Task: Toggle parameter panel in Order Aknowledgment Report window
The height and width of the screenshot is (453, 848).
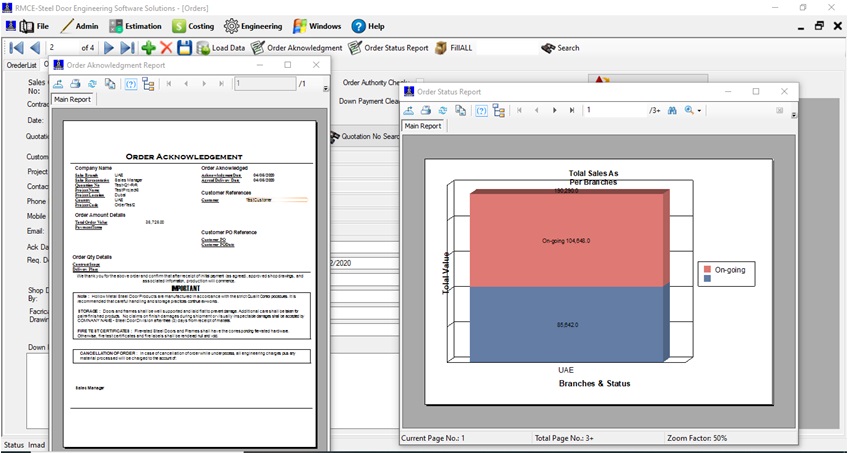Action: click(131, 84)
